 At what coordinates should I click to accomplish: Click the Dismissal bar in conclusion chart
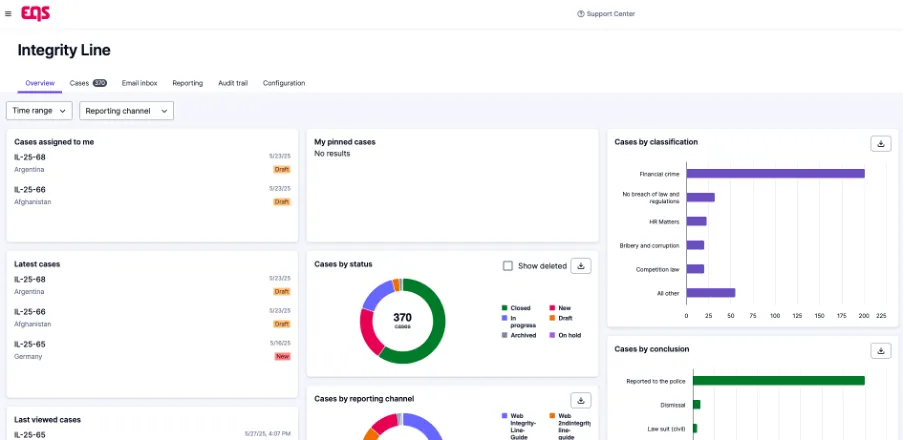[696, 405]
